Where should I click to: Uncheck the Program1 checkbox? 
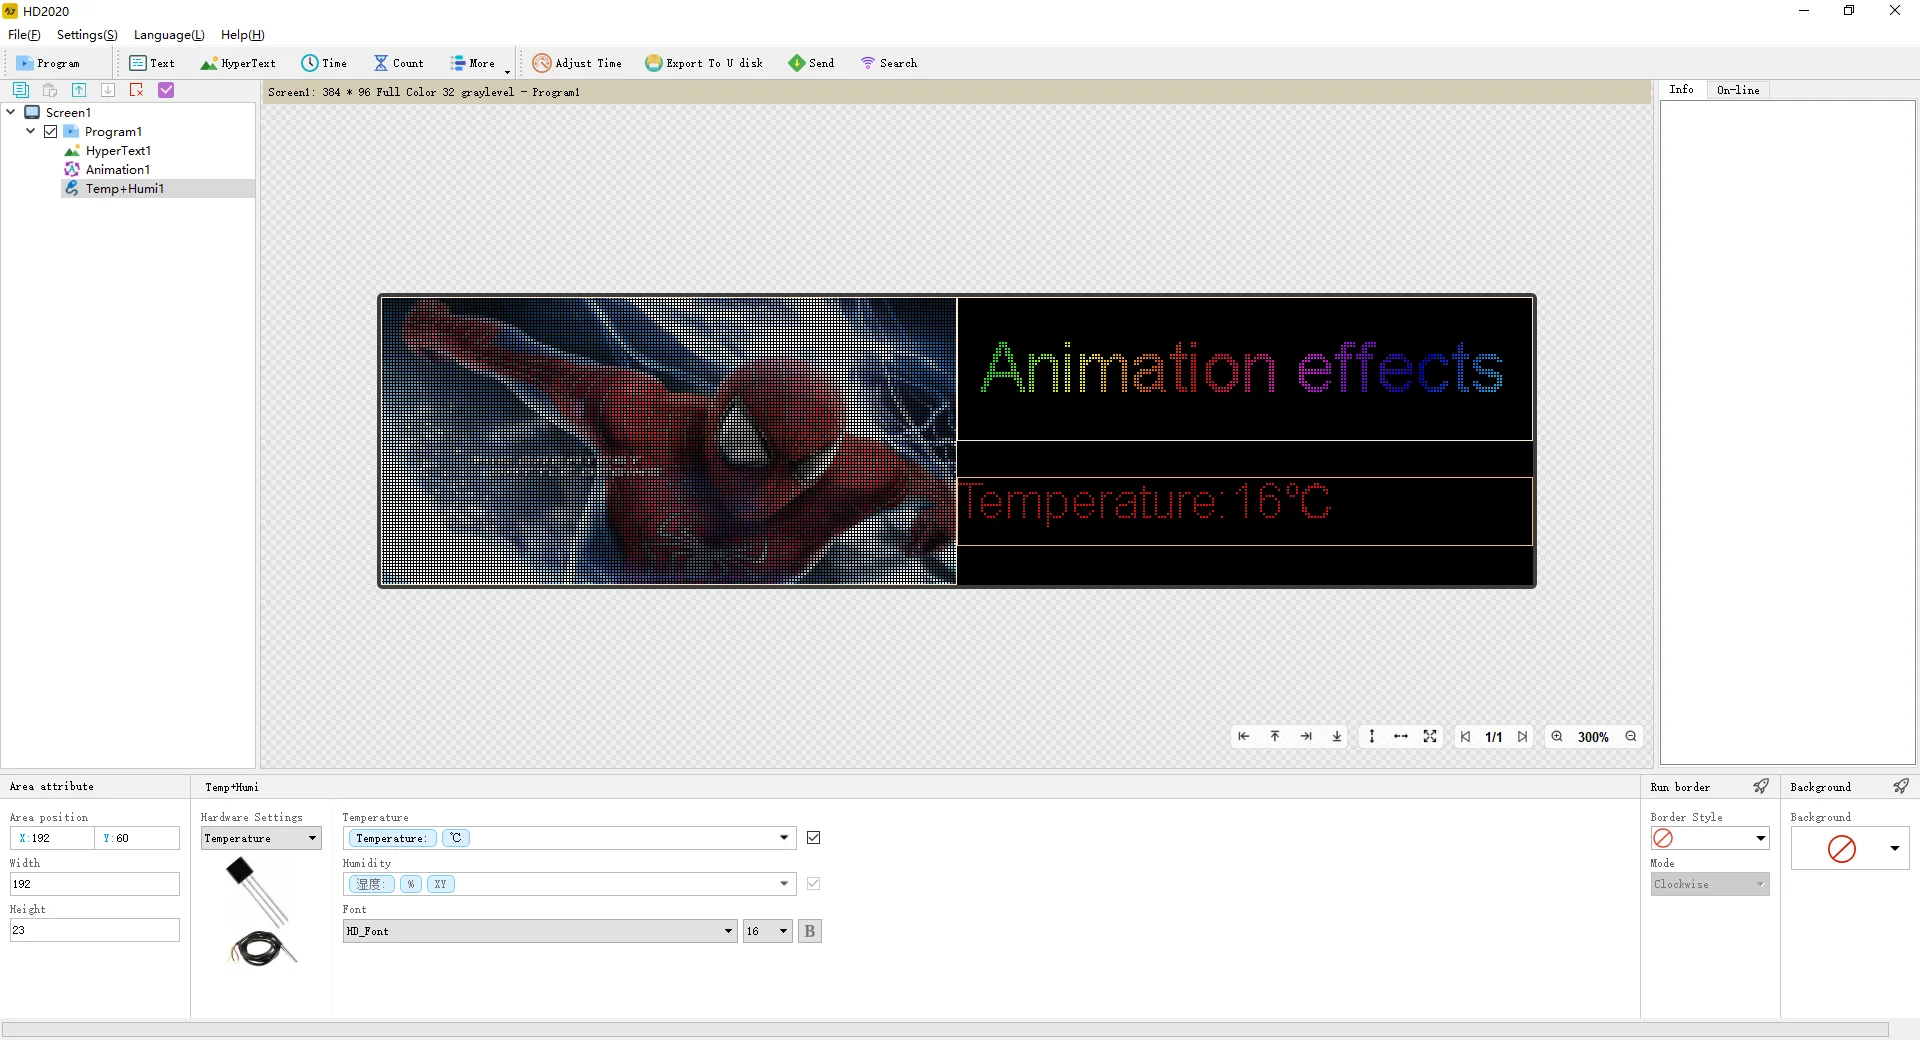tap(50, 132)
